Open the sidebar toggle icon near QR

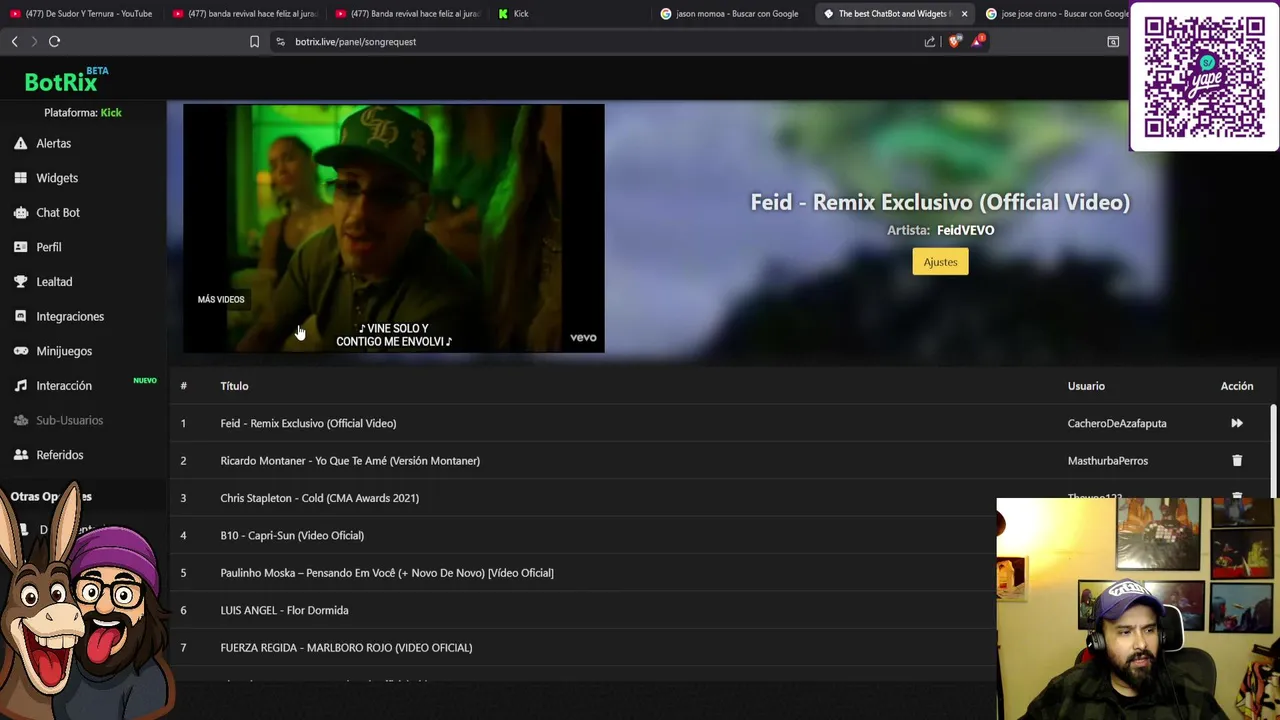[1113, 42]
